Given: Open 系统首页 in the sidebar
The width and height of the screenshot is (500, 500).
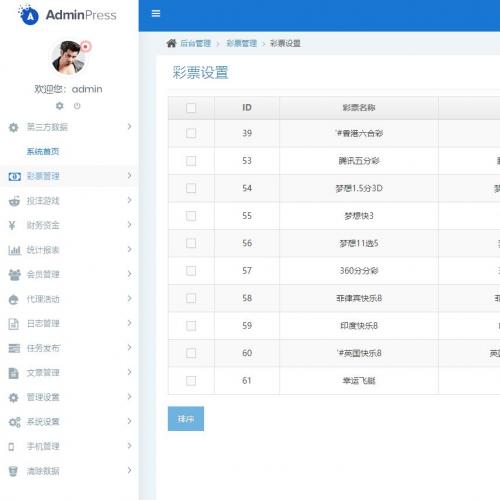Looking at the screenshot, I should pyautogui.click(x=43, y=152).
